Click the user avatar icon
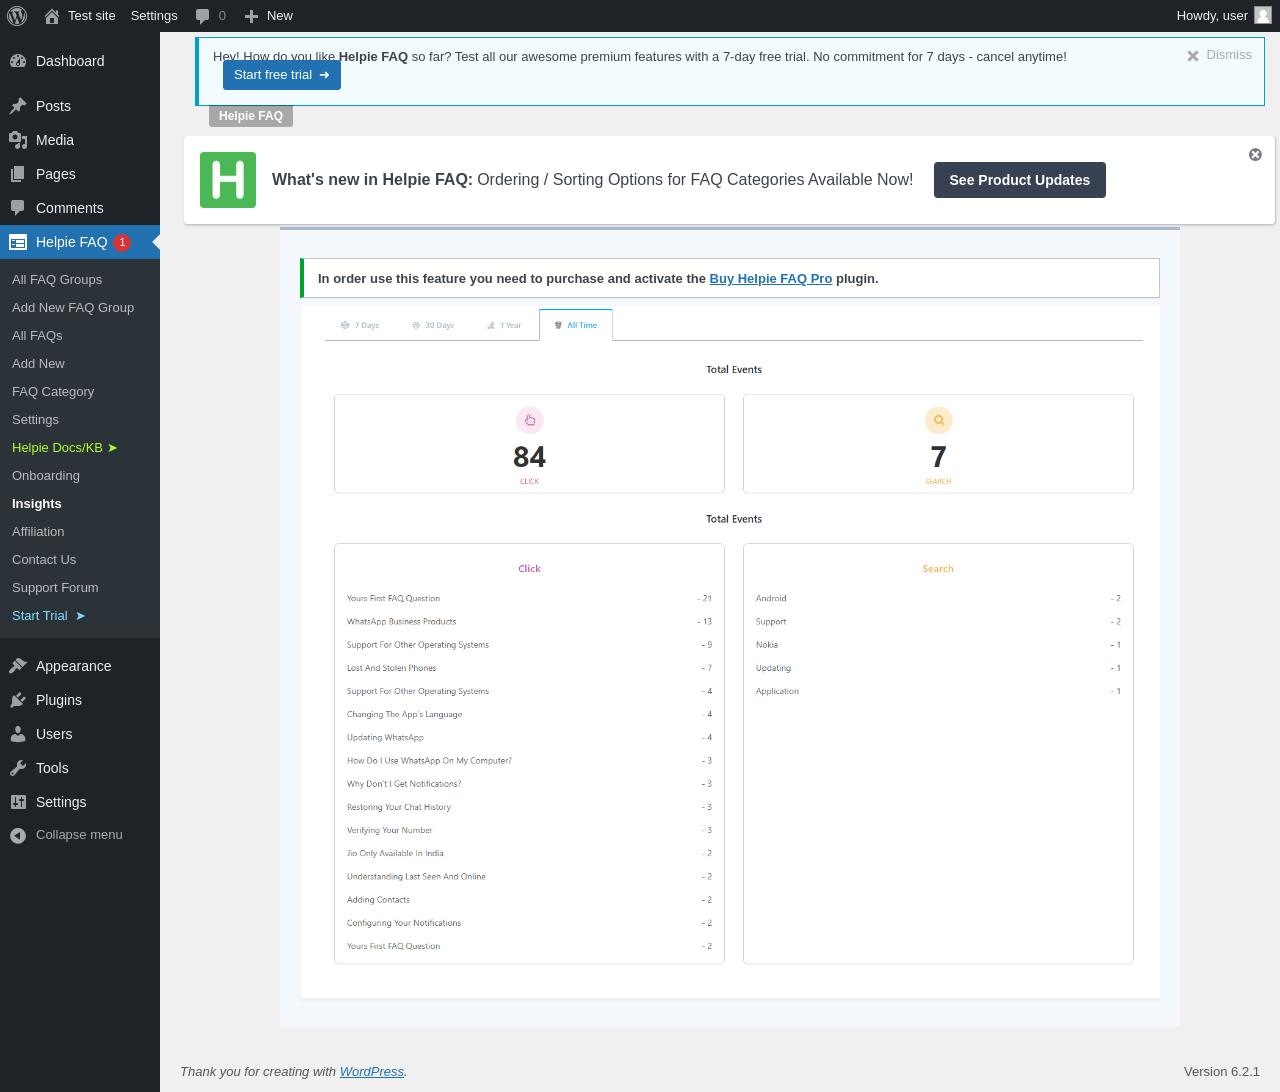1280x1092 pixels. pos(1263,15)
